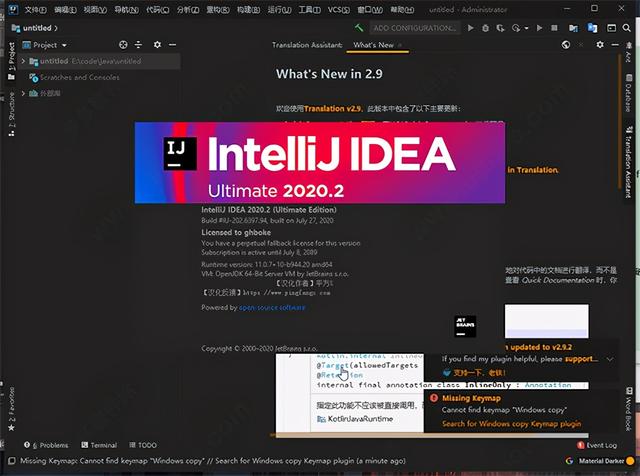
Task: Open the 1: Project side tool tab
Action: pyautogui.click(x=11, y=61)
